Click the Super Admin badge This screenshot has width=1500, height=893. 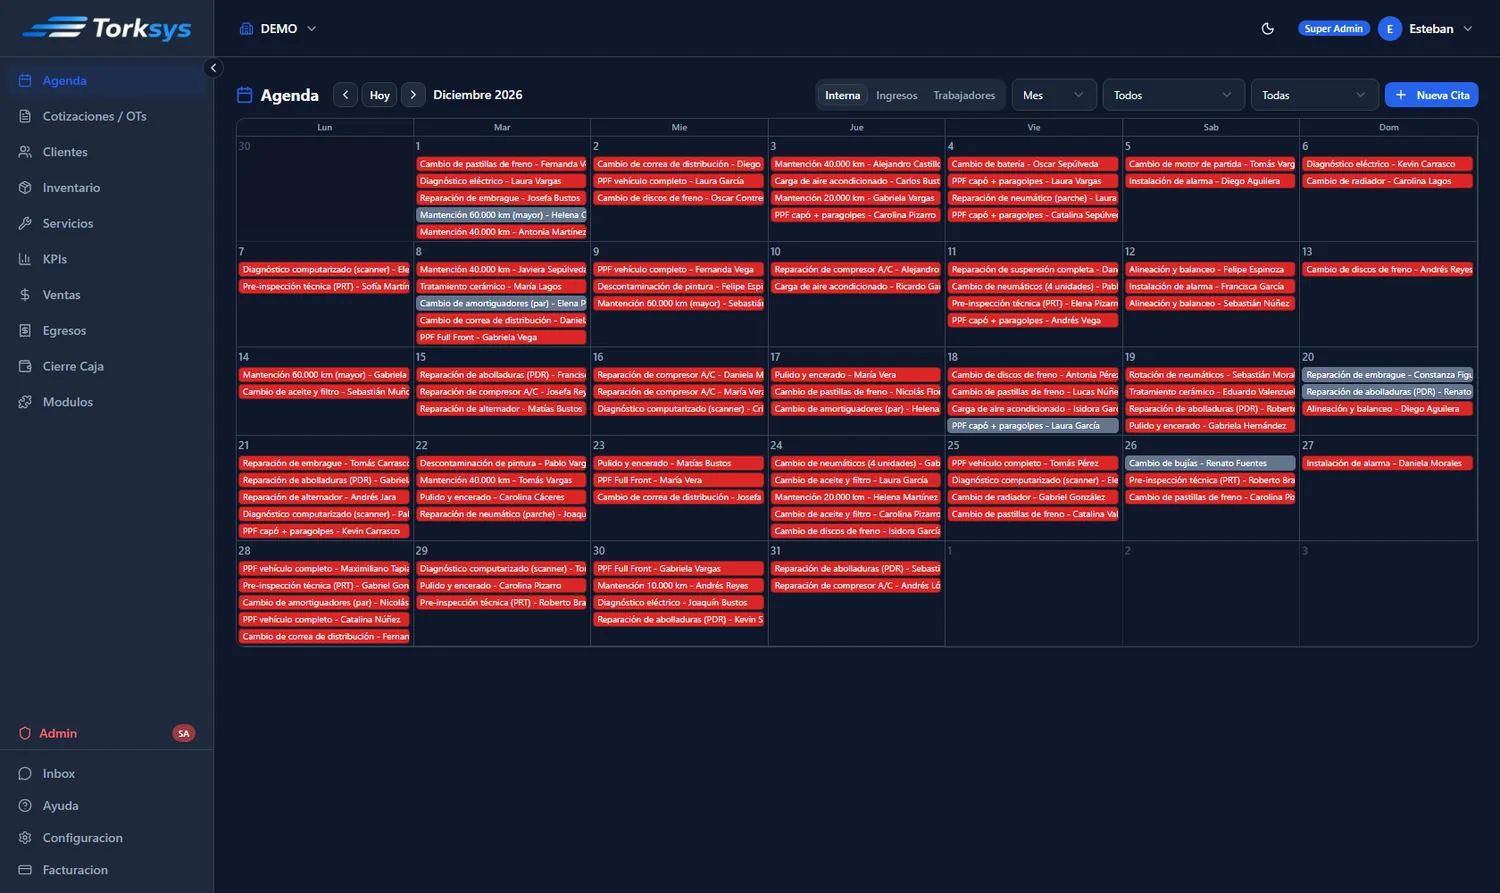point(1333,29)
